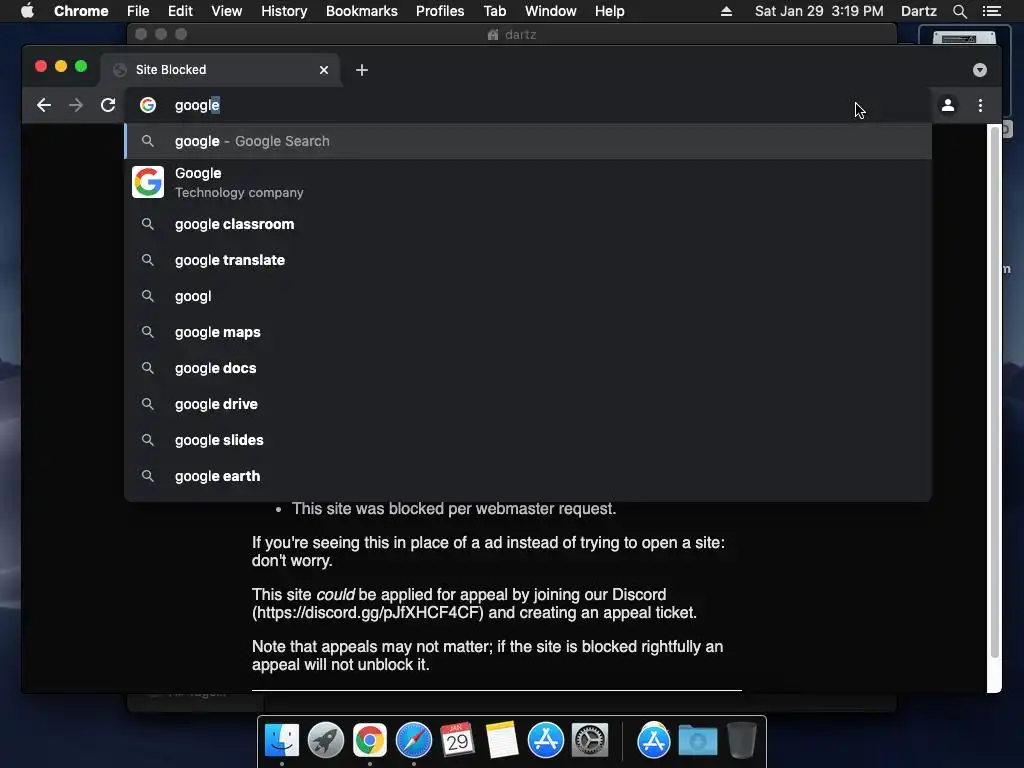Expand the tab search dropdown arrow

click(980, 70)
